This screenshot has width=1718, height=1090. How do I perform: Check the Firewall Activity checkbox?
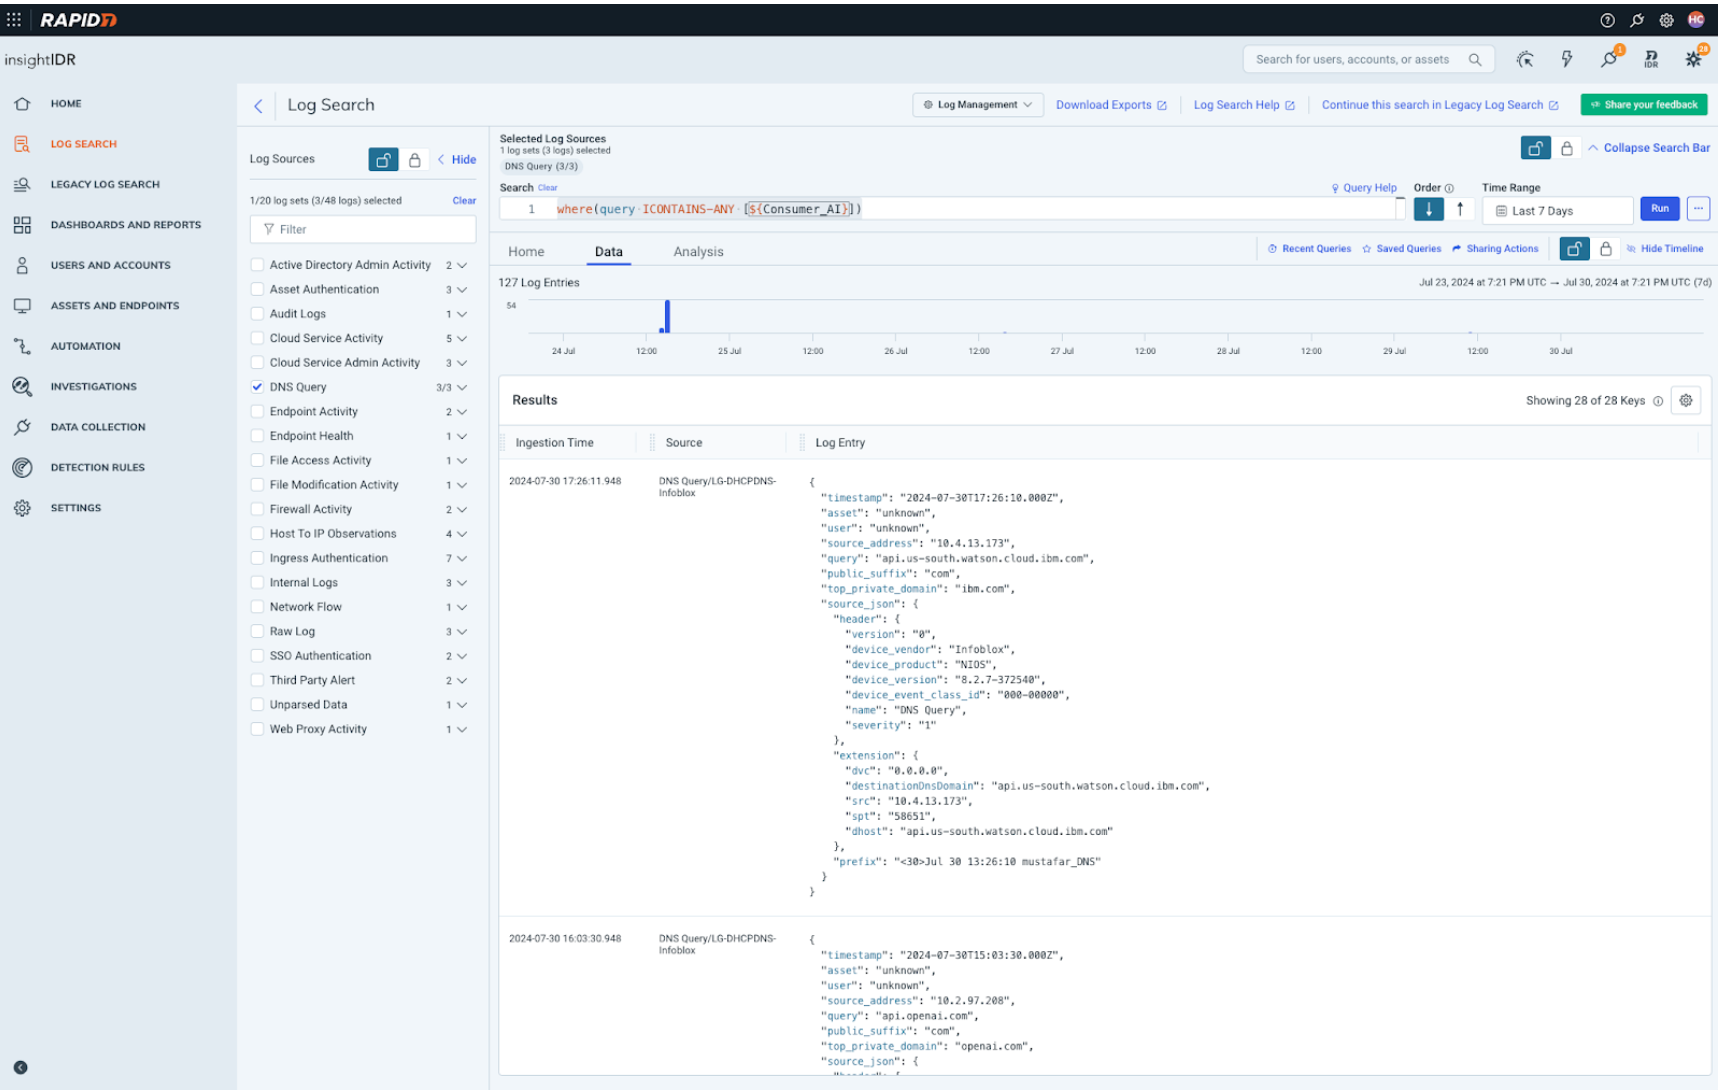257,509
